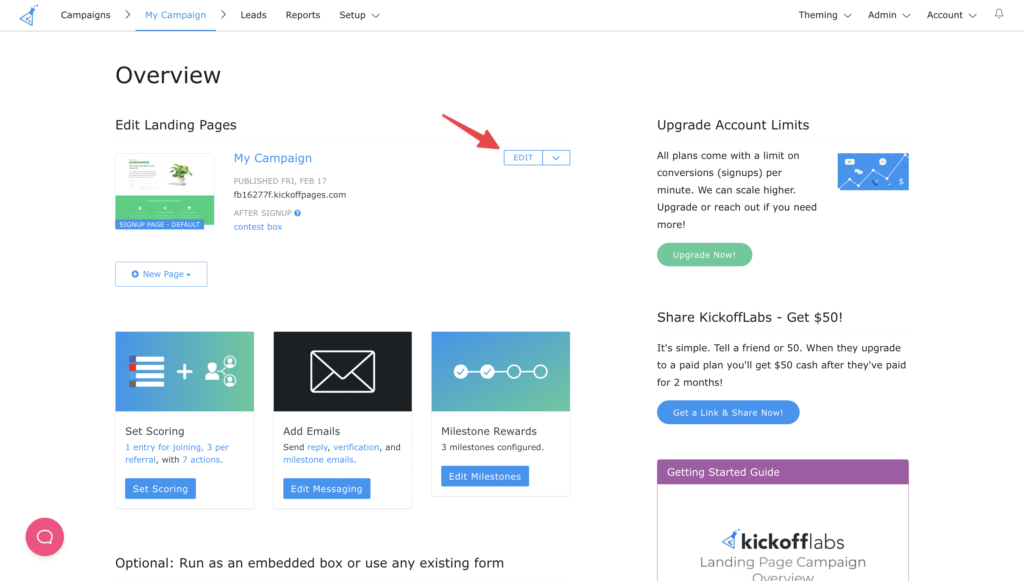This screenshot has height=581, width=1024.
Task: Open the pink chat support bubble
Action: point(44,537)
